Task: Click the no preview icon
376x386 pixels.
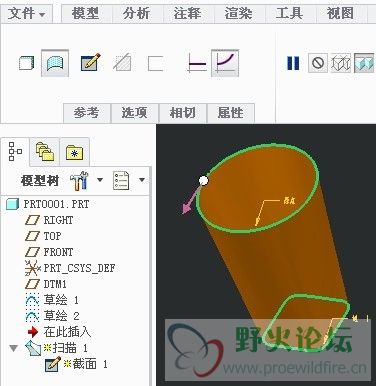Action: point(318,63)
